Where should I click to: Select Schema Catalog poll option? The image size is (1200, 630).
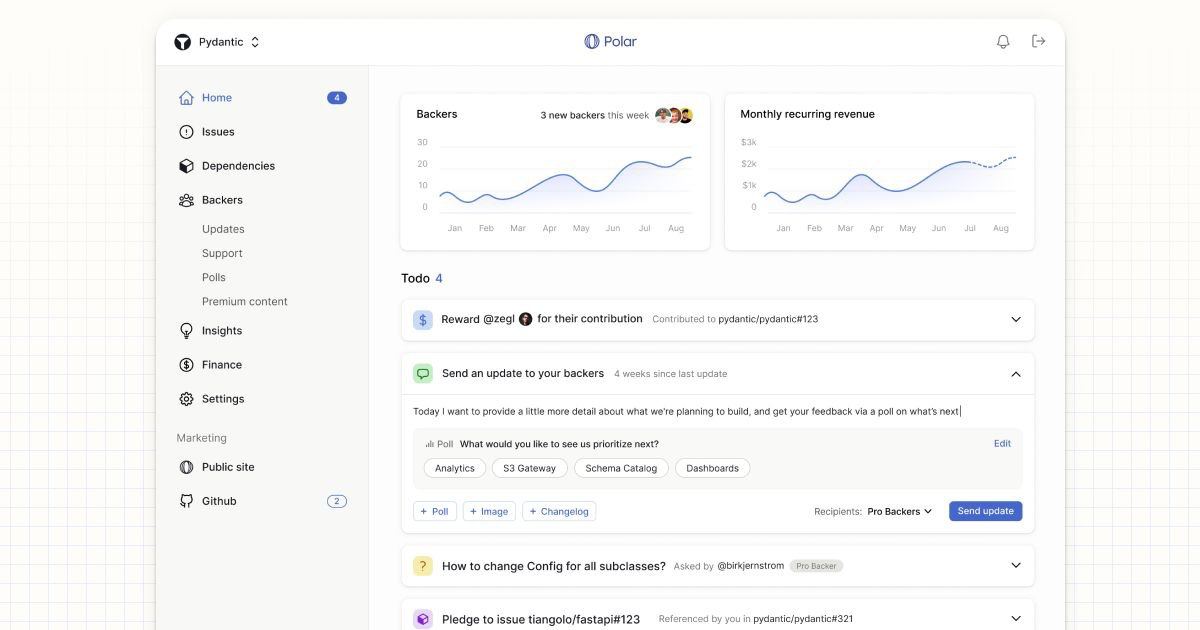pos(621,468)
